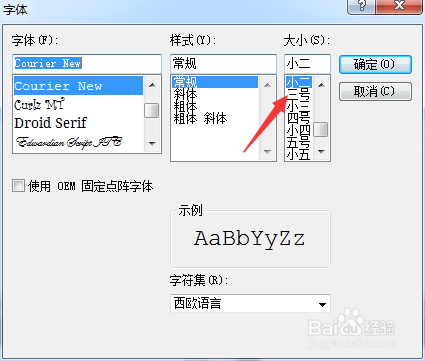Click the 大小 input field showing 小二
Image resolution: width=425 pixels, height=361 pixels.
tap(307, 64)
